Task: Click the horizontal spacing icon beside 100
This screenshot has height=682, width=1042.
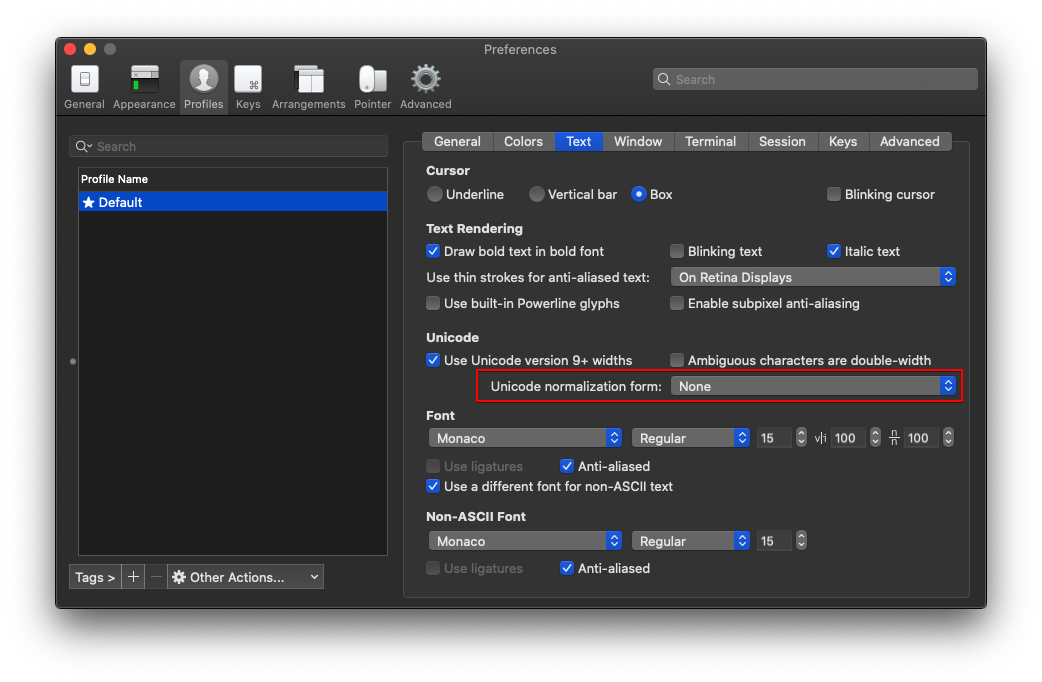Action: pos(820,438)
